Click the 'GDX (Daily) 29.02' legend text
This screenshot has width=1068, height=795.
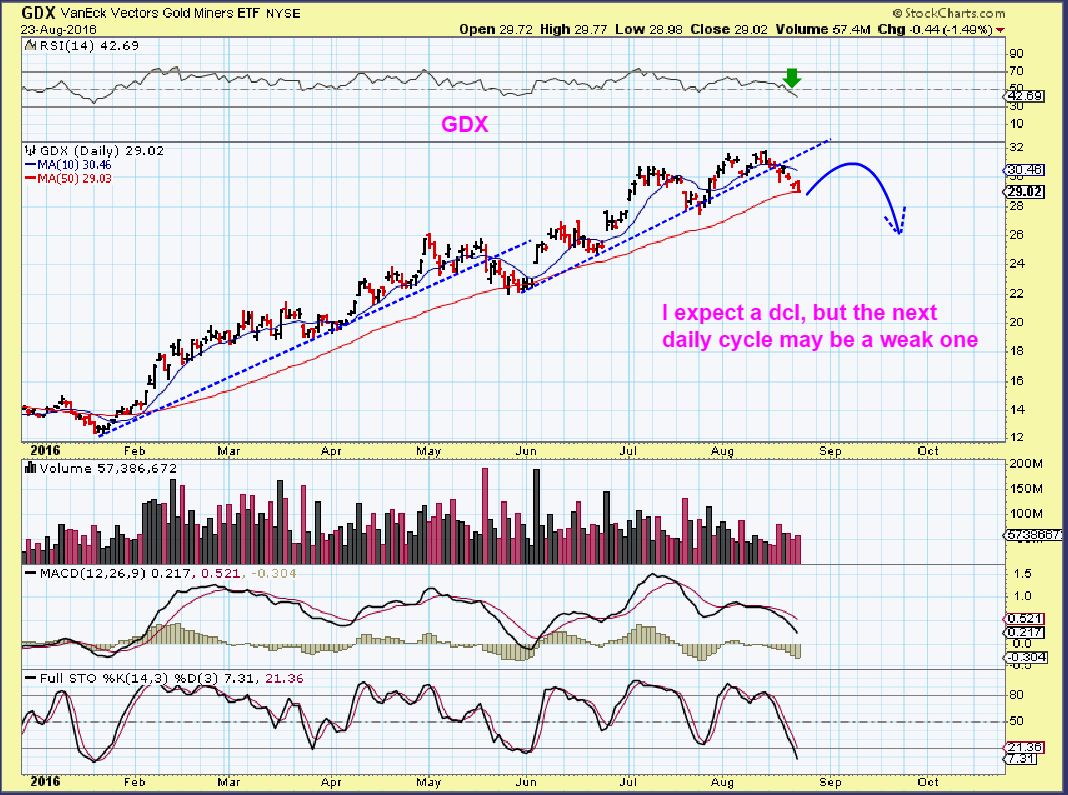tap(101, 151)
